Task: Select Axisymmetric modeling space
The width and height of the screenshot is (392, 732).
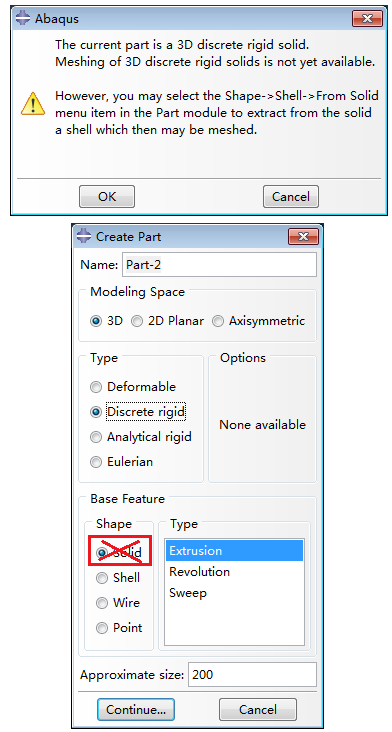Action: (x=259, y=321)
